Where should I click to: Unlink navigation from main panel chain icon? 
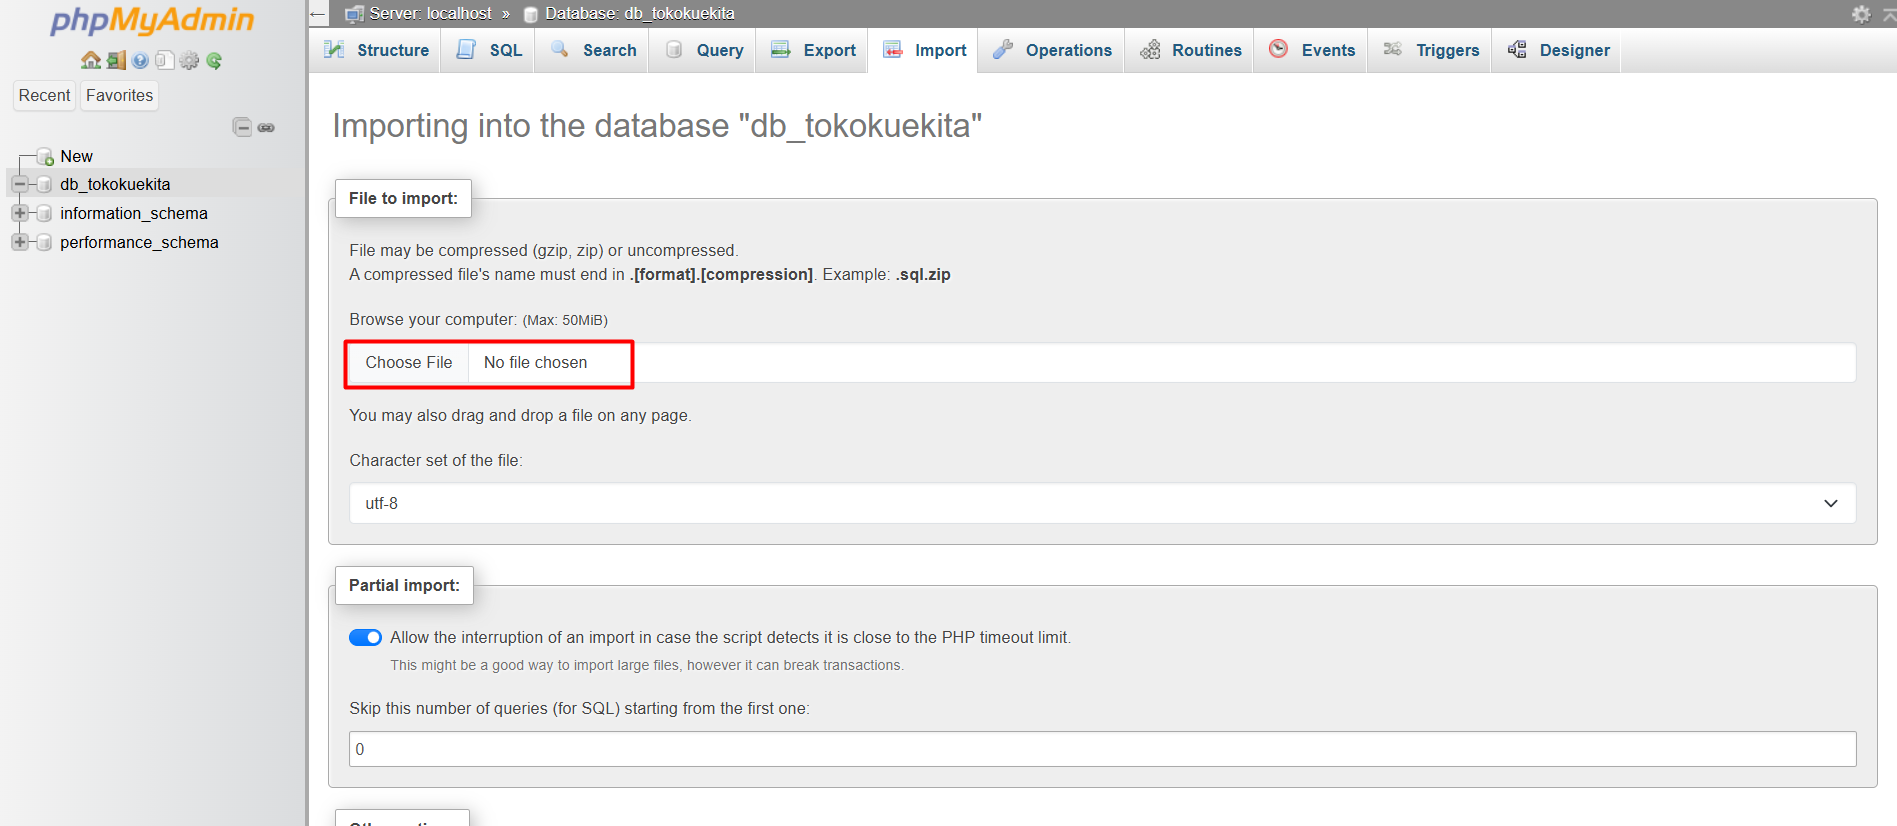(x=266, y=127)
